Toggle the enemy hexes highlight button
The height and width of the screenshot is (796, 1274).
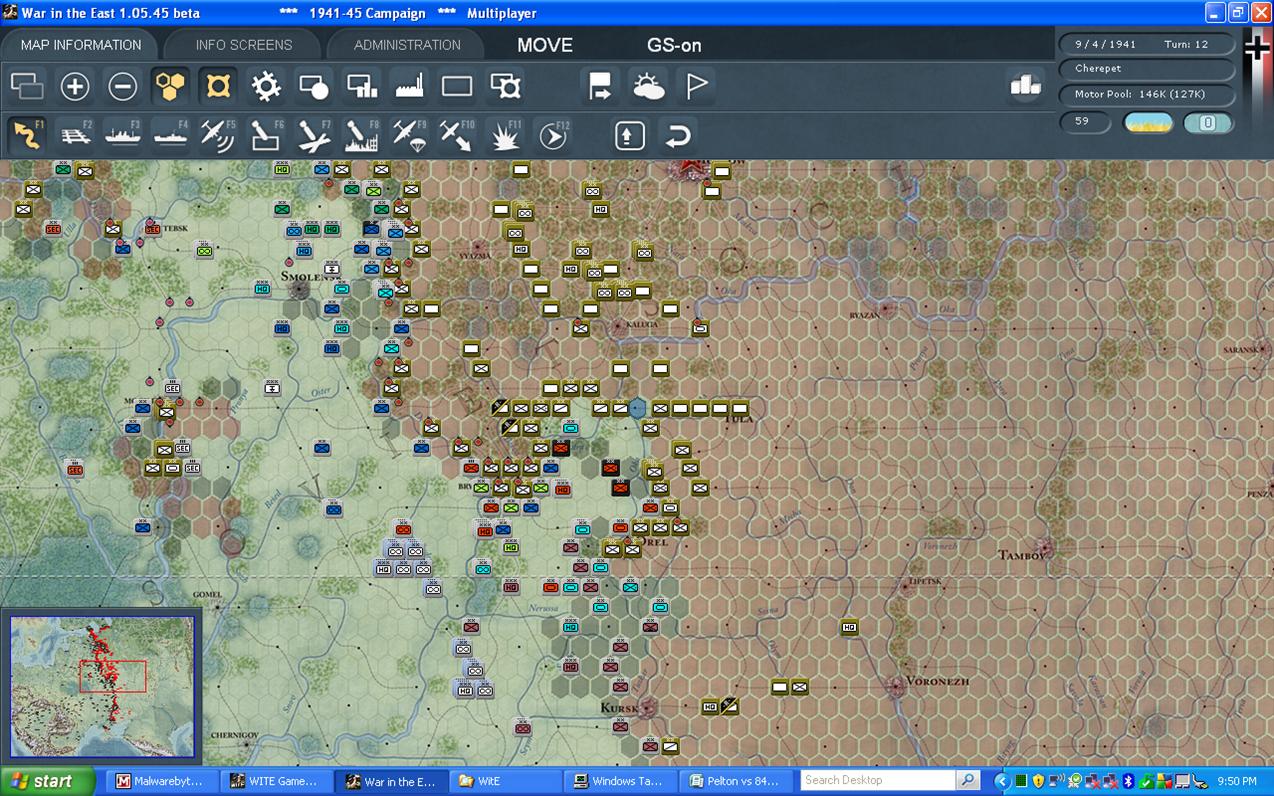click(x=218, y=87)
